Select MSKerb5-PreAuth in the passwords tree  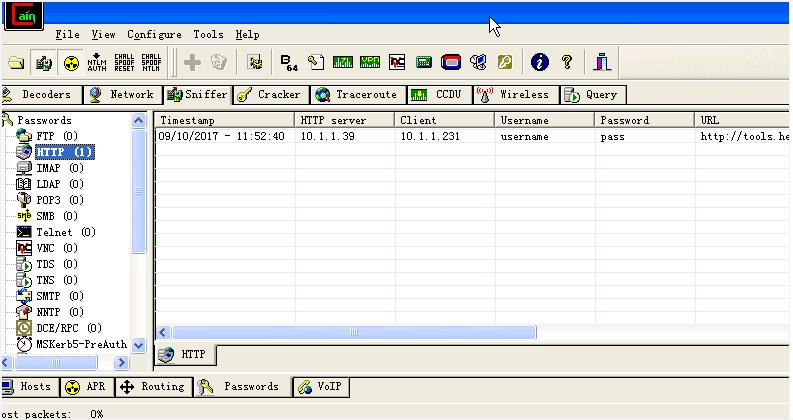click(81, 344)
